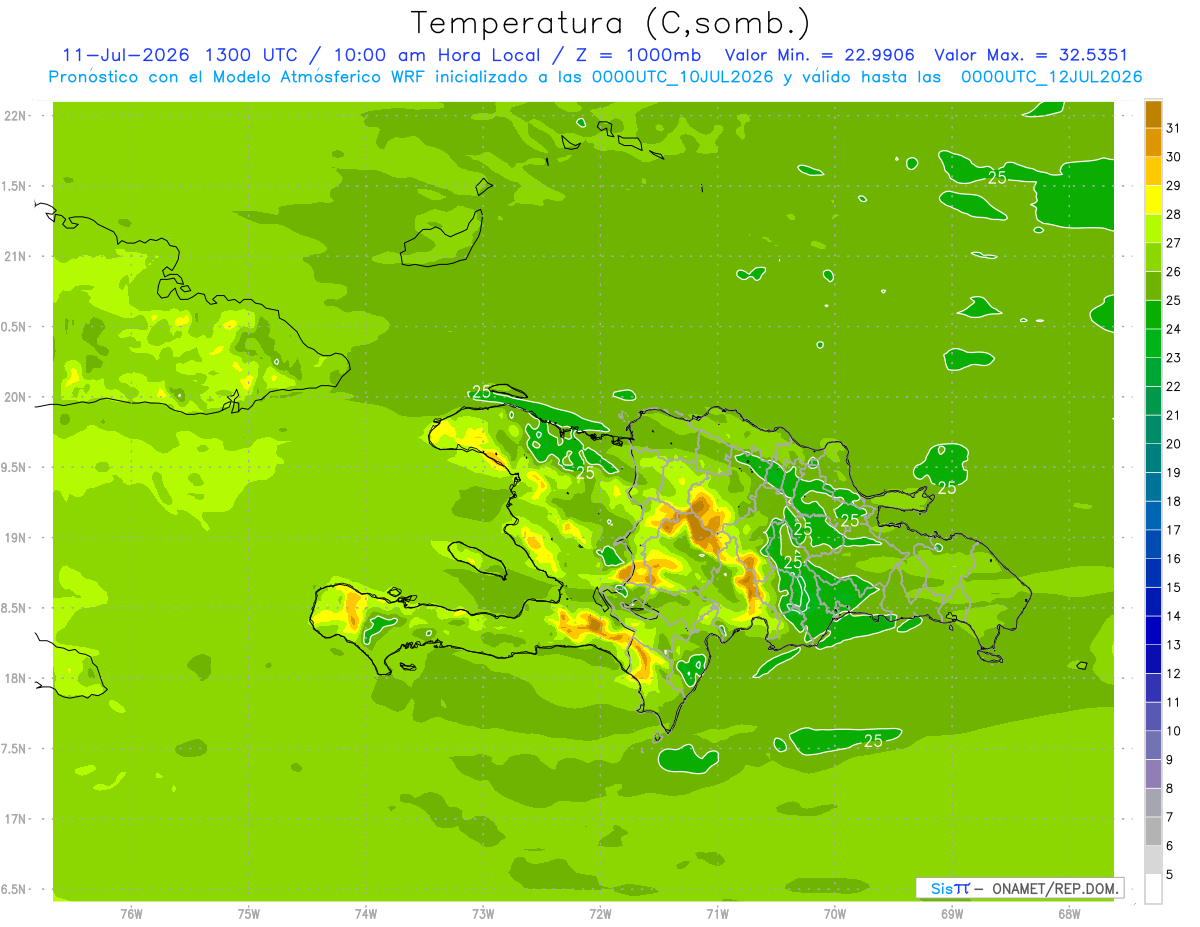This screenshot has width=1200, height=927.
Task: Click the "70W" longitude axis label
Action: coord(835,913)
